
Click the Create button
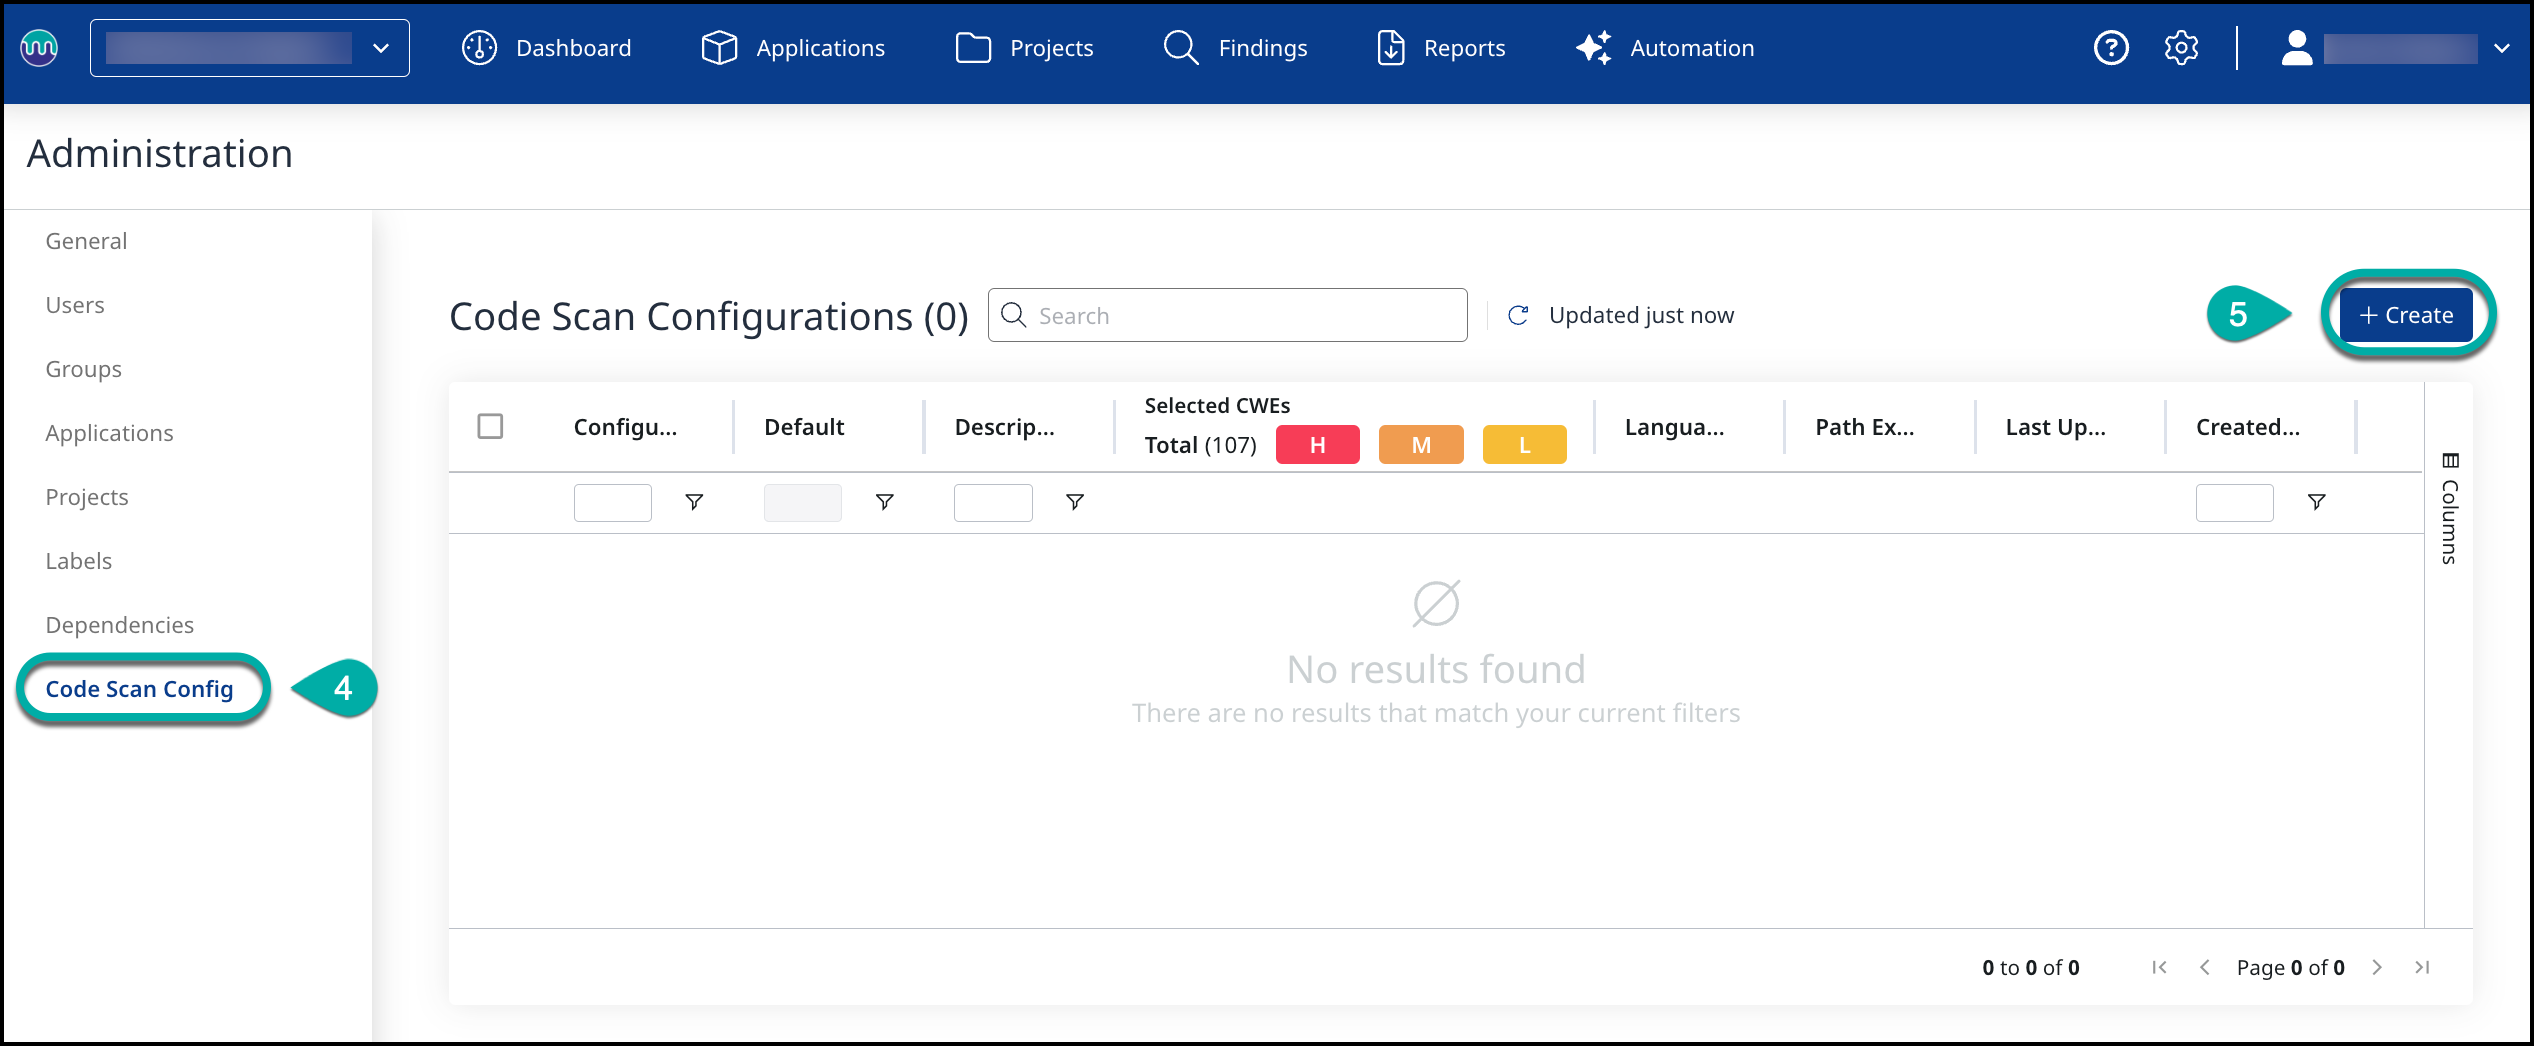(x=2405, y=316)
